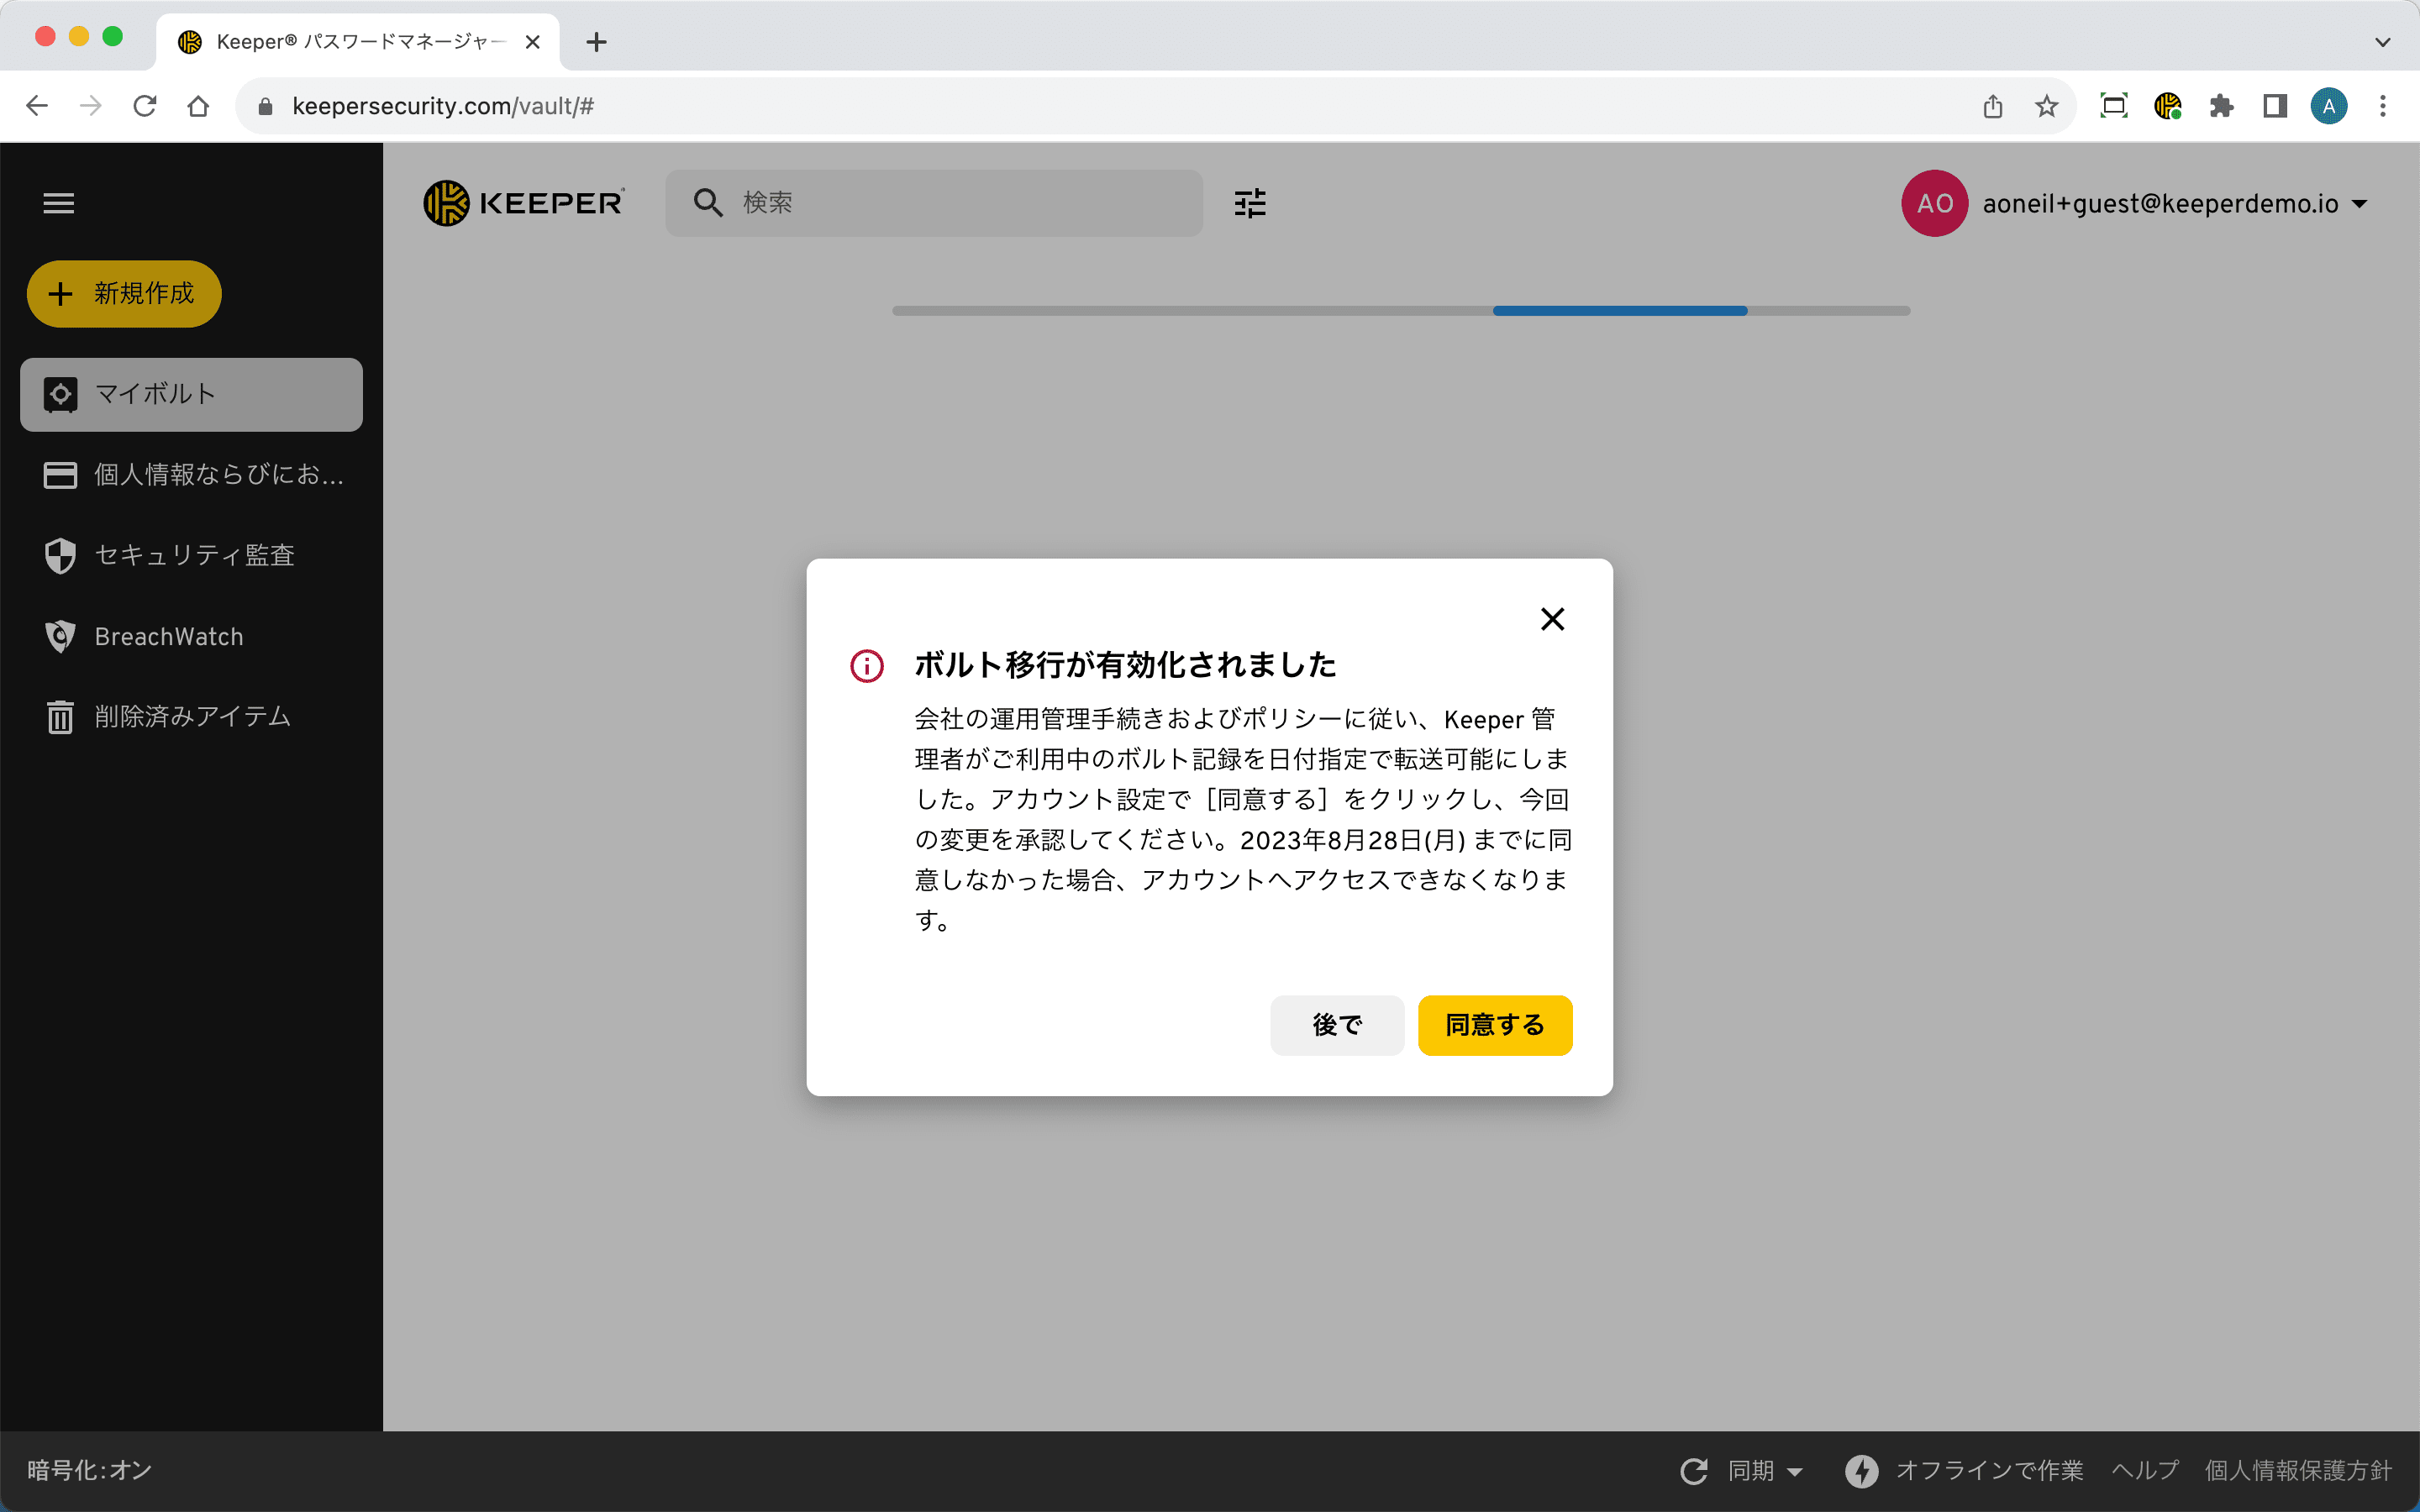Expand the tab search chevron
Viewport: 2420px width, 1512px height.
pos(2382,42)
